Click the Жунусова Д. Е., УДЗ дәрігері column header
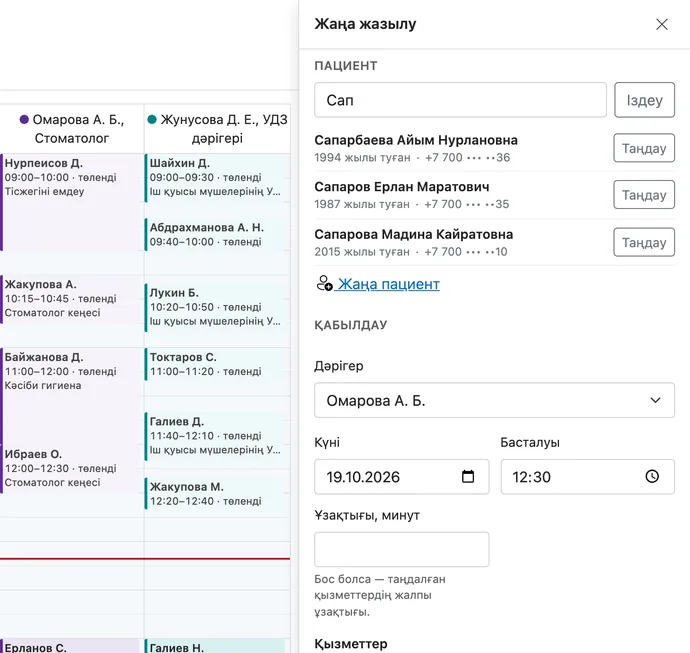Screen dimensions: 690x653 (x=217, y=129)
